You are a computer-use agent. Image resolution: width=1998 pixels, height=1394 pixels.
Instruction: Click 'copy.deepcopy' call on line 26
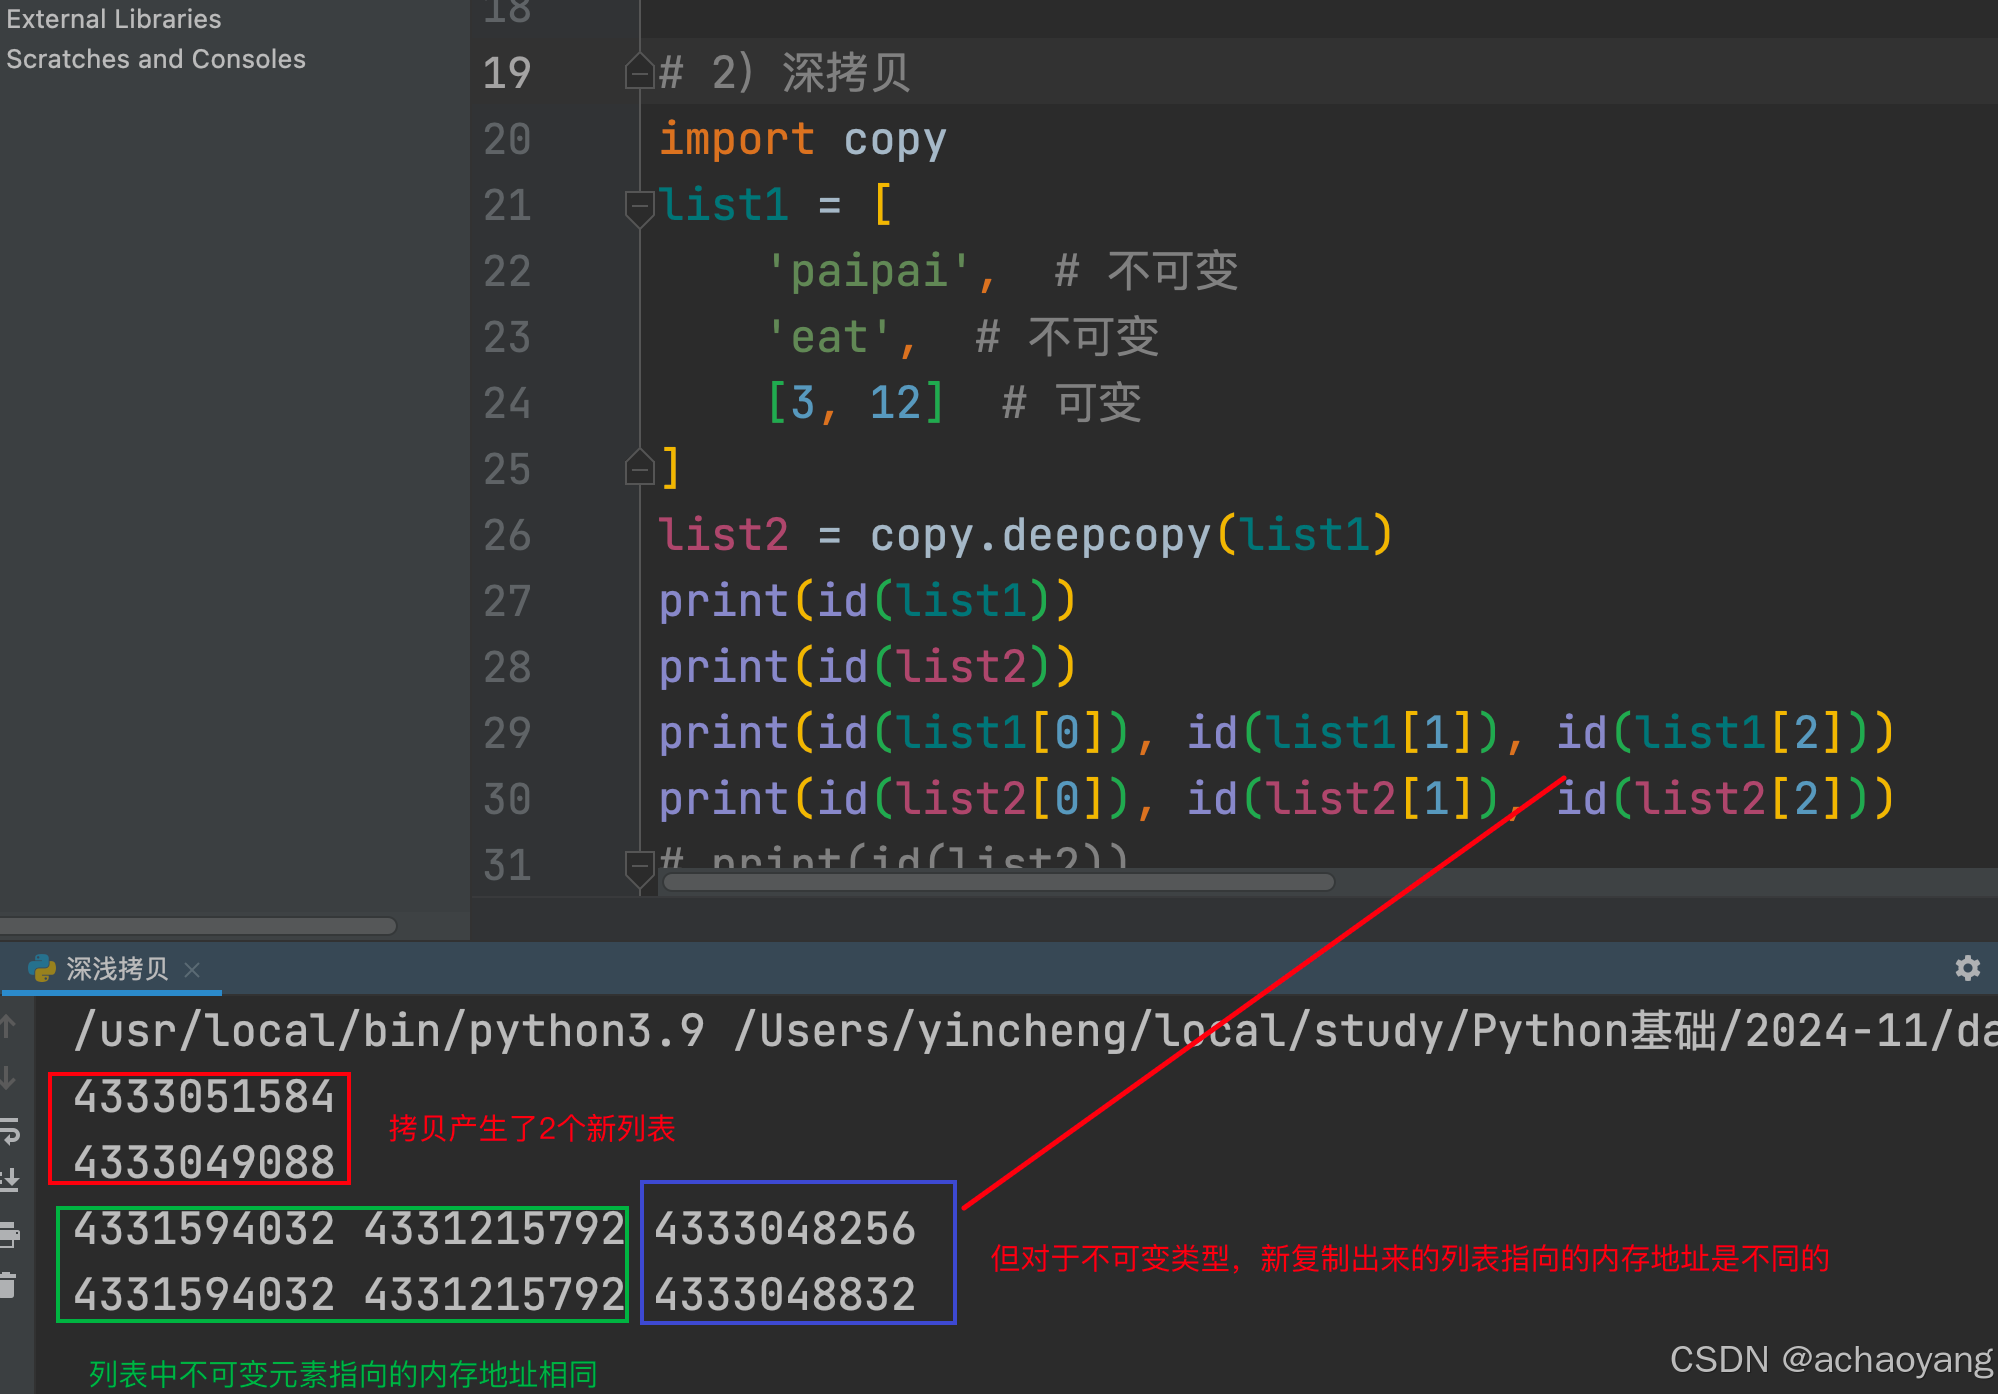point(1040,535)
